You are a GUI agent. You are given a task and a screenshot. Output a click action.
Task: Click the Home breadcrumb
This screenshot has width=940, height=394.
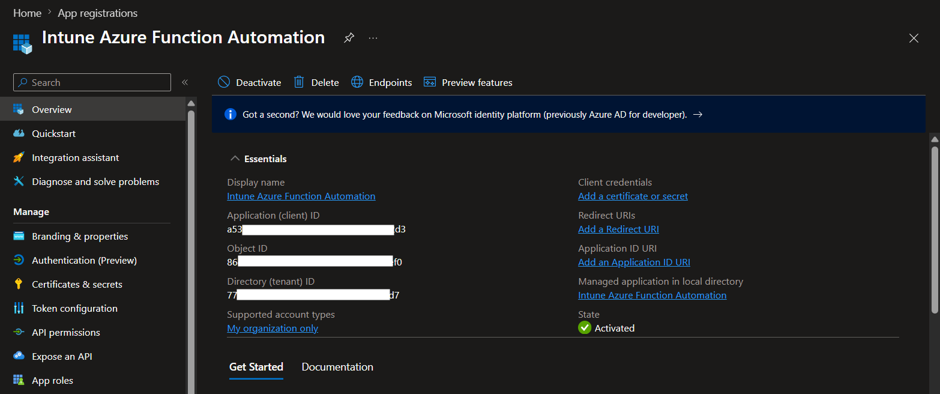(27, 13)
